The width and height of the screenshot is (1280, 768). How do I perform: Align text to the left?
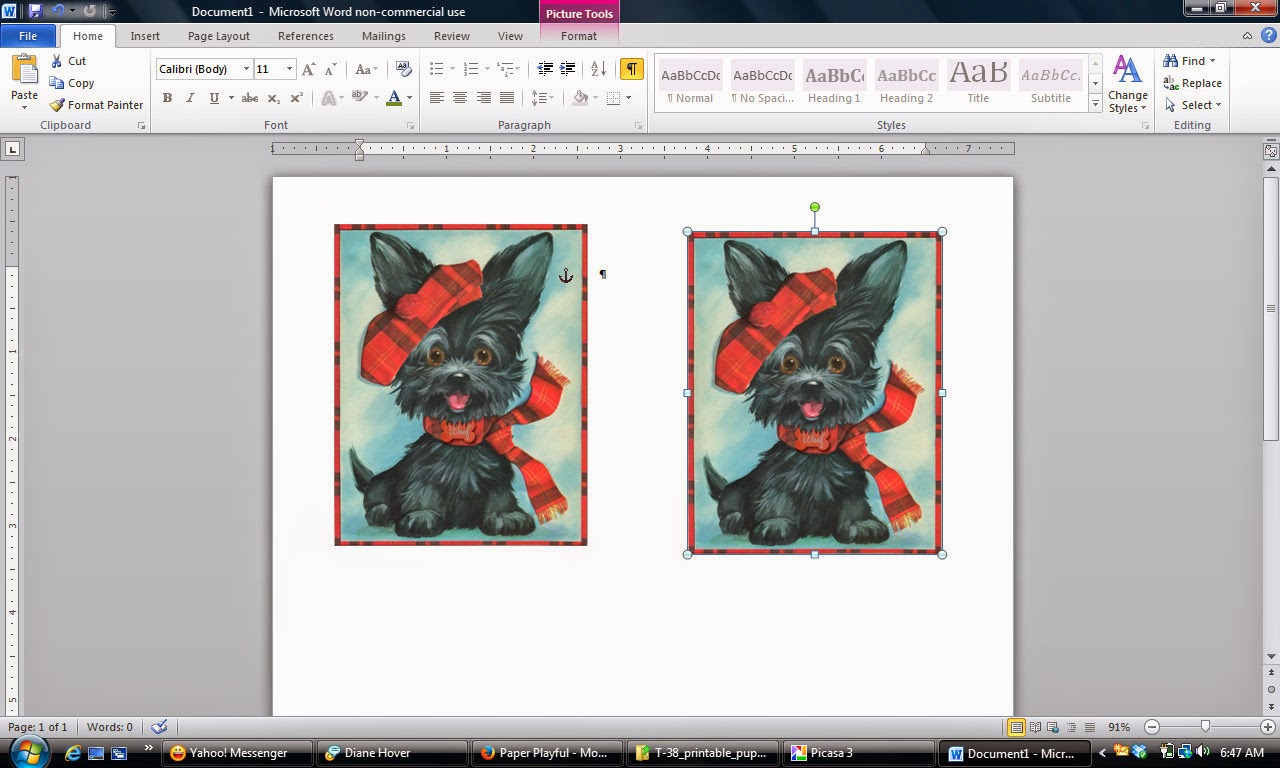coord(437,98)
